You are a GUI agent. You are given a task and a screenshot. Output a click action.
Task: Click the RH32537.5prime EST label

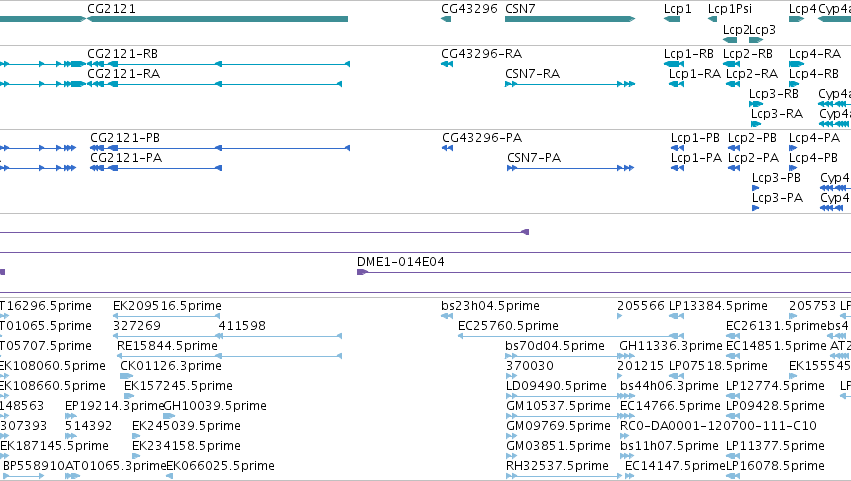tap(557, 467)
